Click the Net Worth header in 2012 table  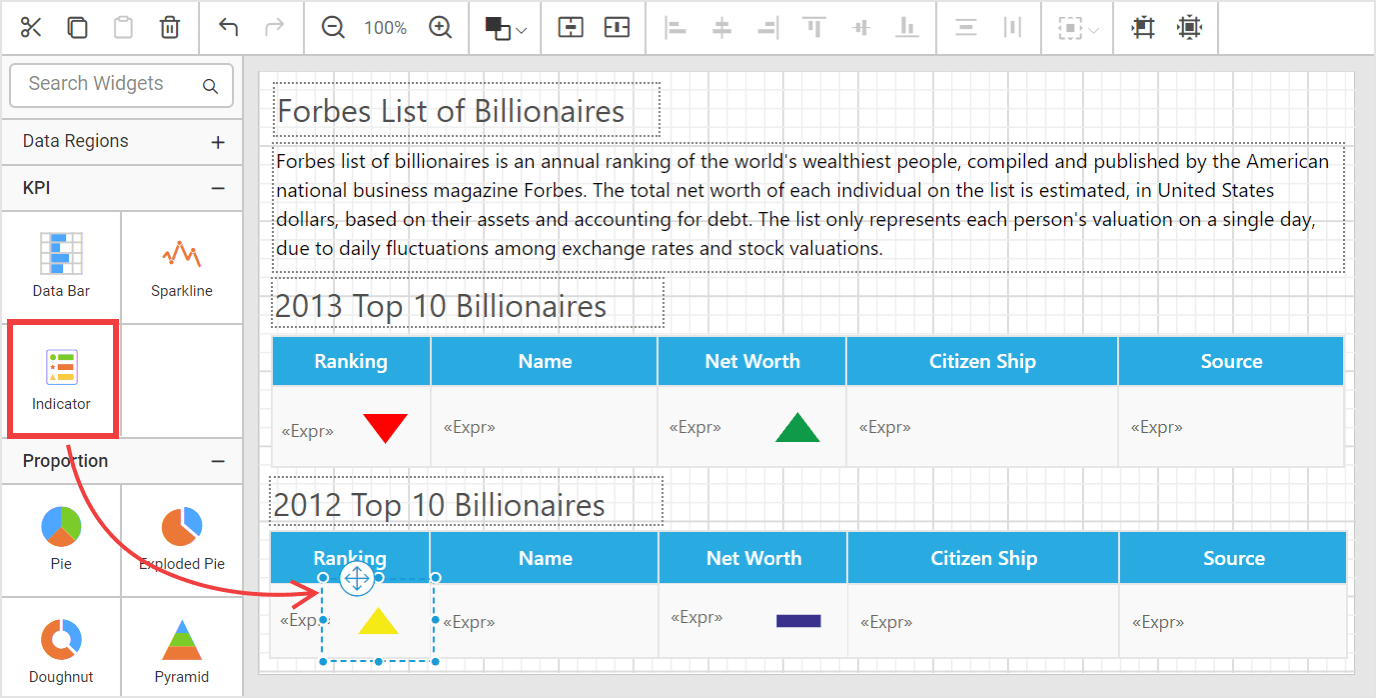[x=753, y=558]
